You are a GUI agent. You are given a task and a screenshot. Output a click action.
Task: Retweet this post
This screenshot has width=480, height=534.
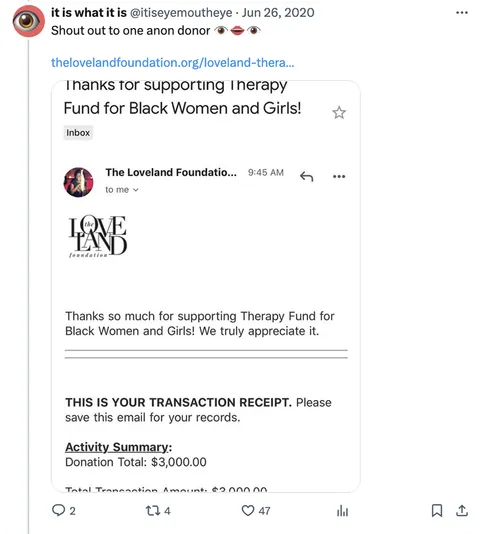point(153,511)
